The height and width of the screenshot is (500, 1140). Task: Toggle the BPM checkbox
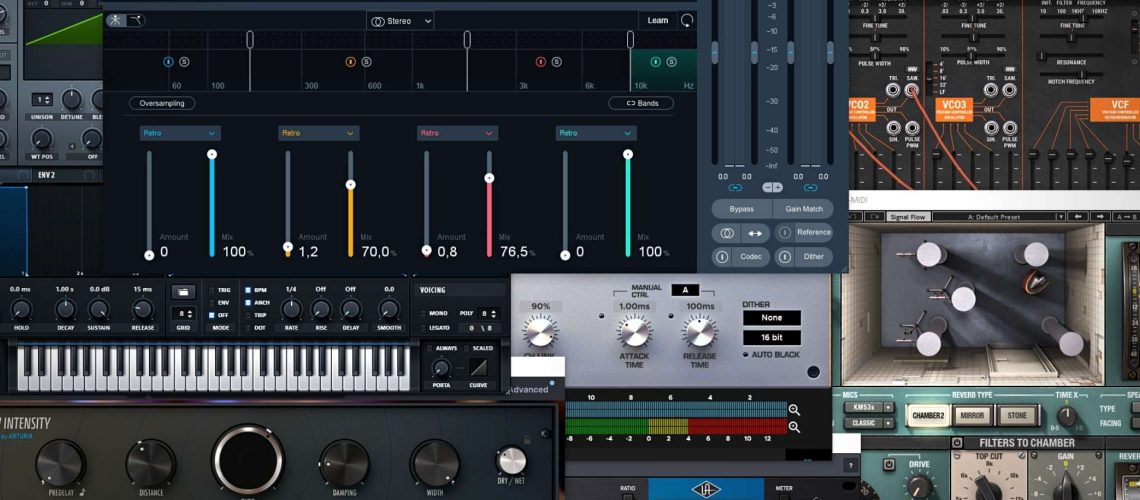248,290
